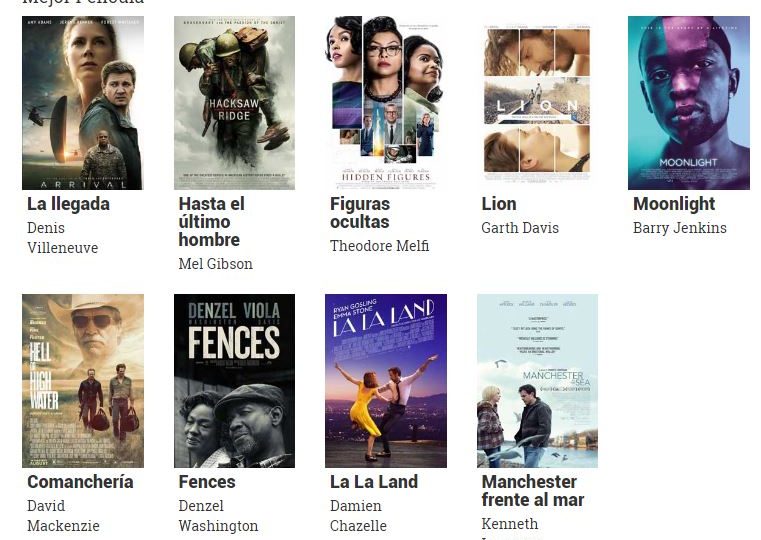
Task: Click the Fences title text
Action: [x=207, y=482]
